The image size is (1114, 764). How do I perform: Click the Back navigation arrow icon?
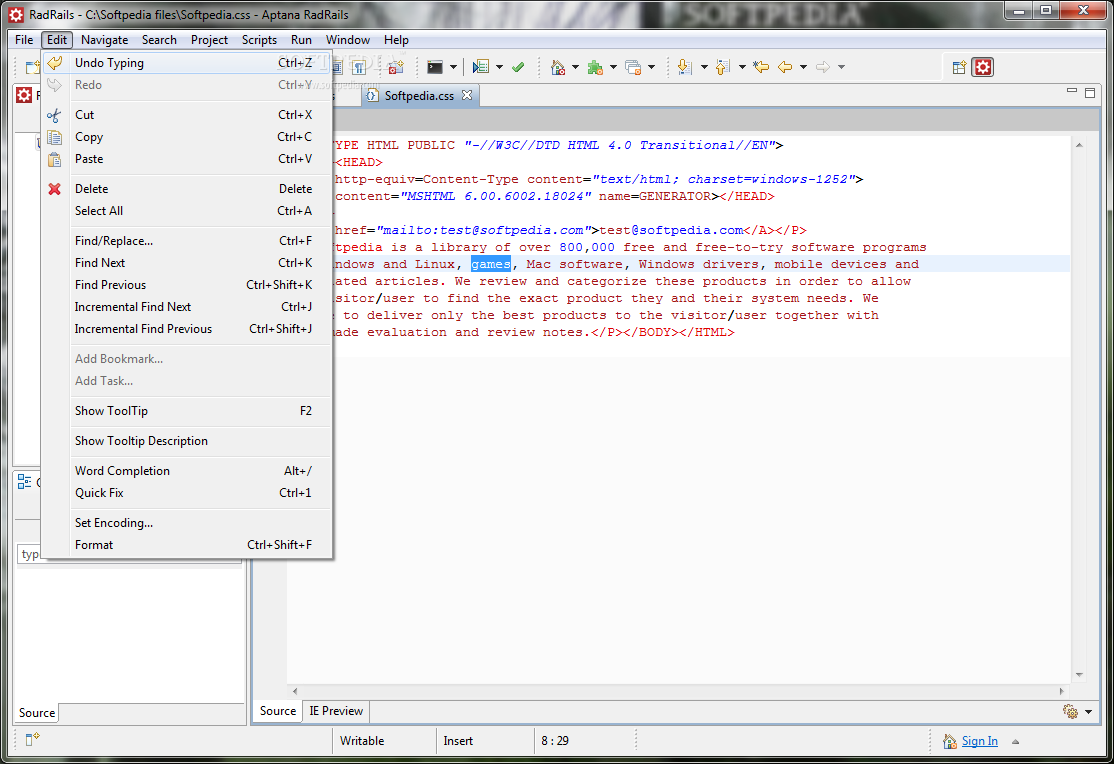[x=785, y=67]
